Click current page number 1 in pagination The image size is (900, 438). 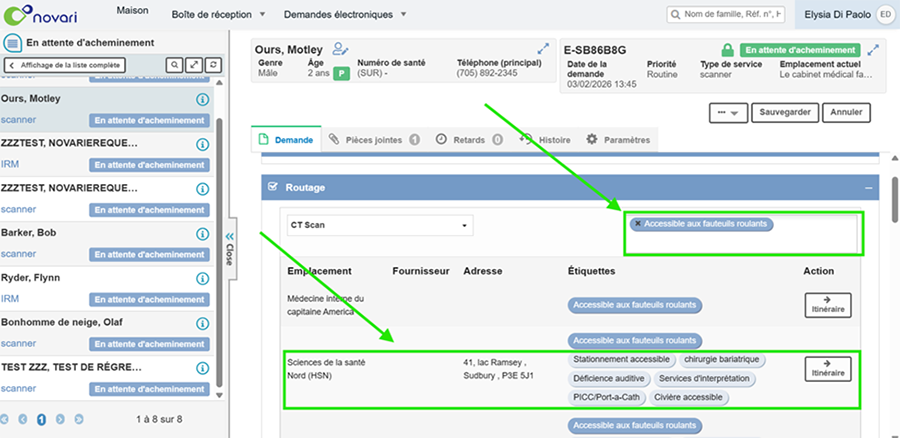pyautogui.click(x=41, y=420)
